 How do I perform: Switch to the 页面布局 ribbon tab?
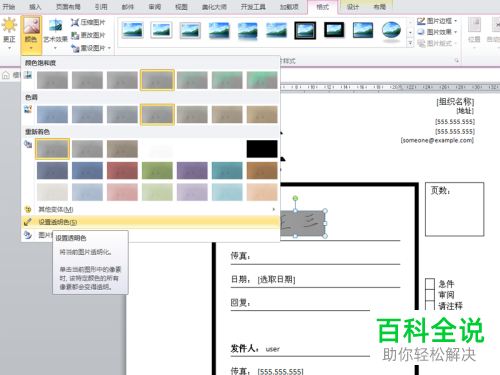pyautogui.click(x=68, y=6)
